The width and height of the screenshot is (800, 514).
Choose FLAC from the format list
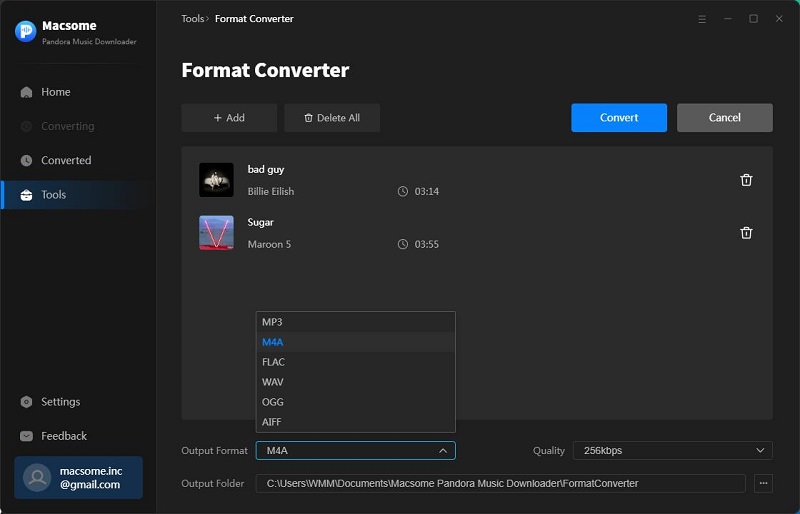356,362
